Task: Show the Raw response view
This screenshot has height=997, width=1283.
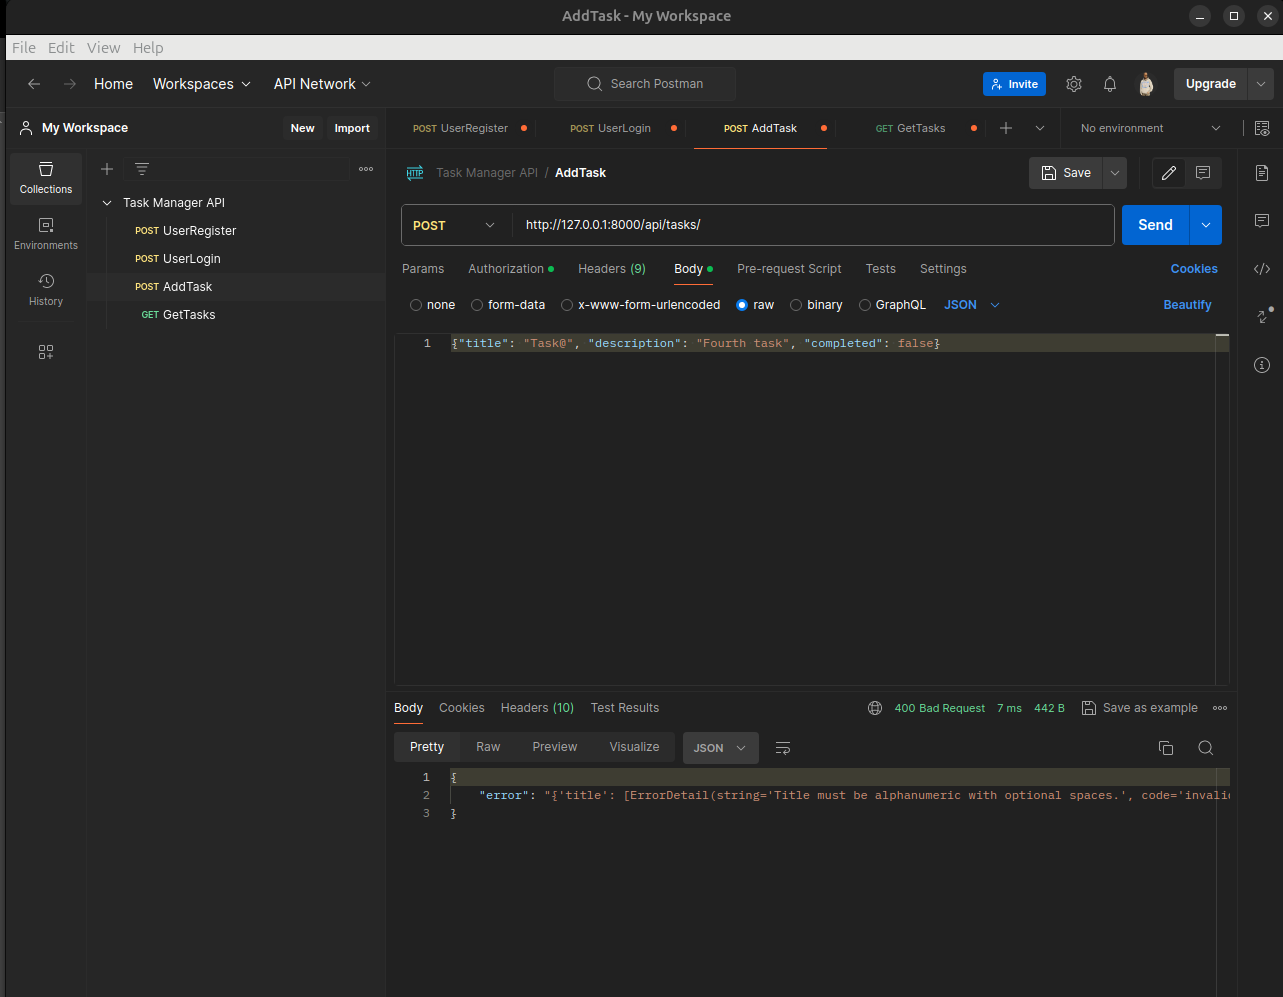Action: pos(488,747)
